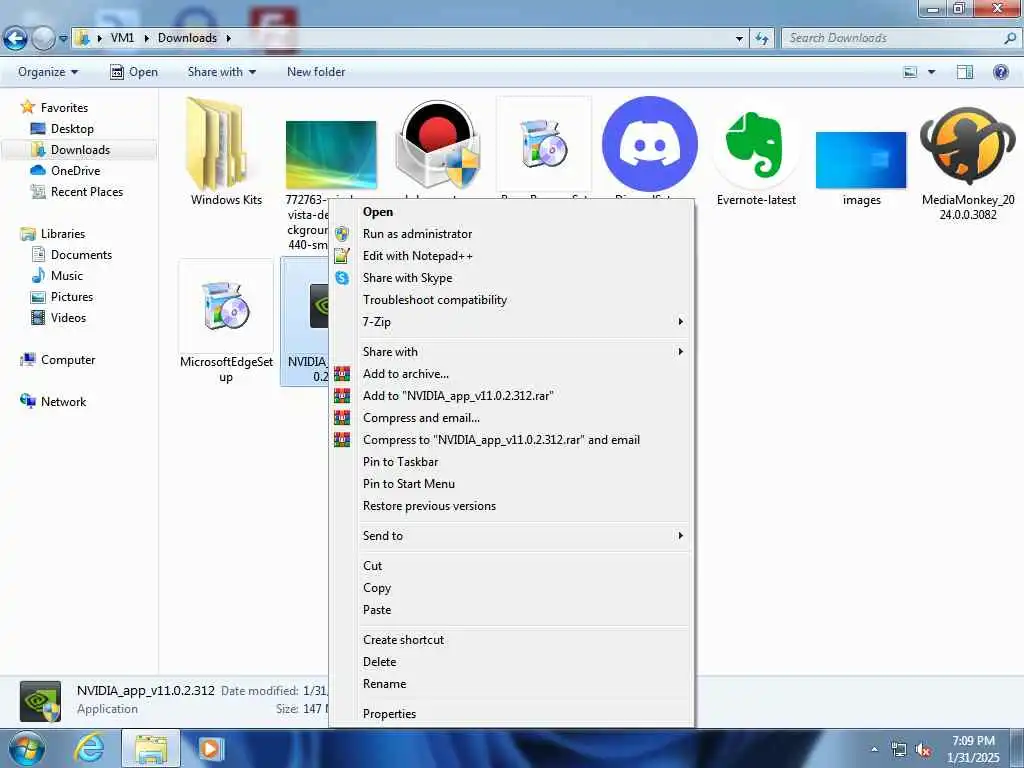Select the vista wallpaper image thumbnail
This screenshot has width=1024, height=768.
[x=331, y=155]
